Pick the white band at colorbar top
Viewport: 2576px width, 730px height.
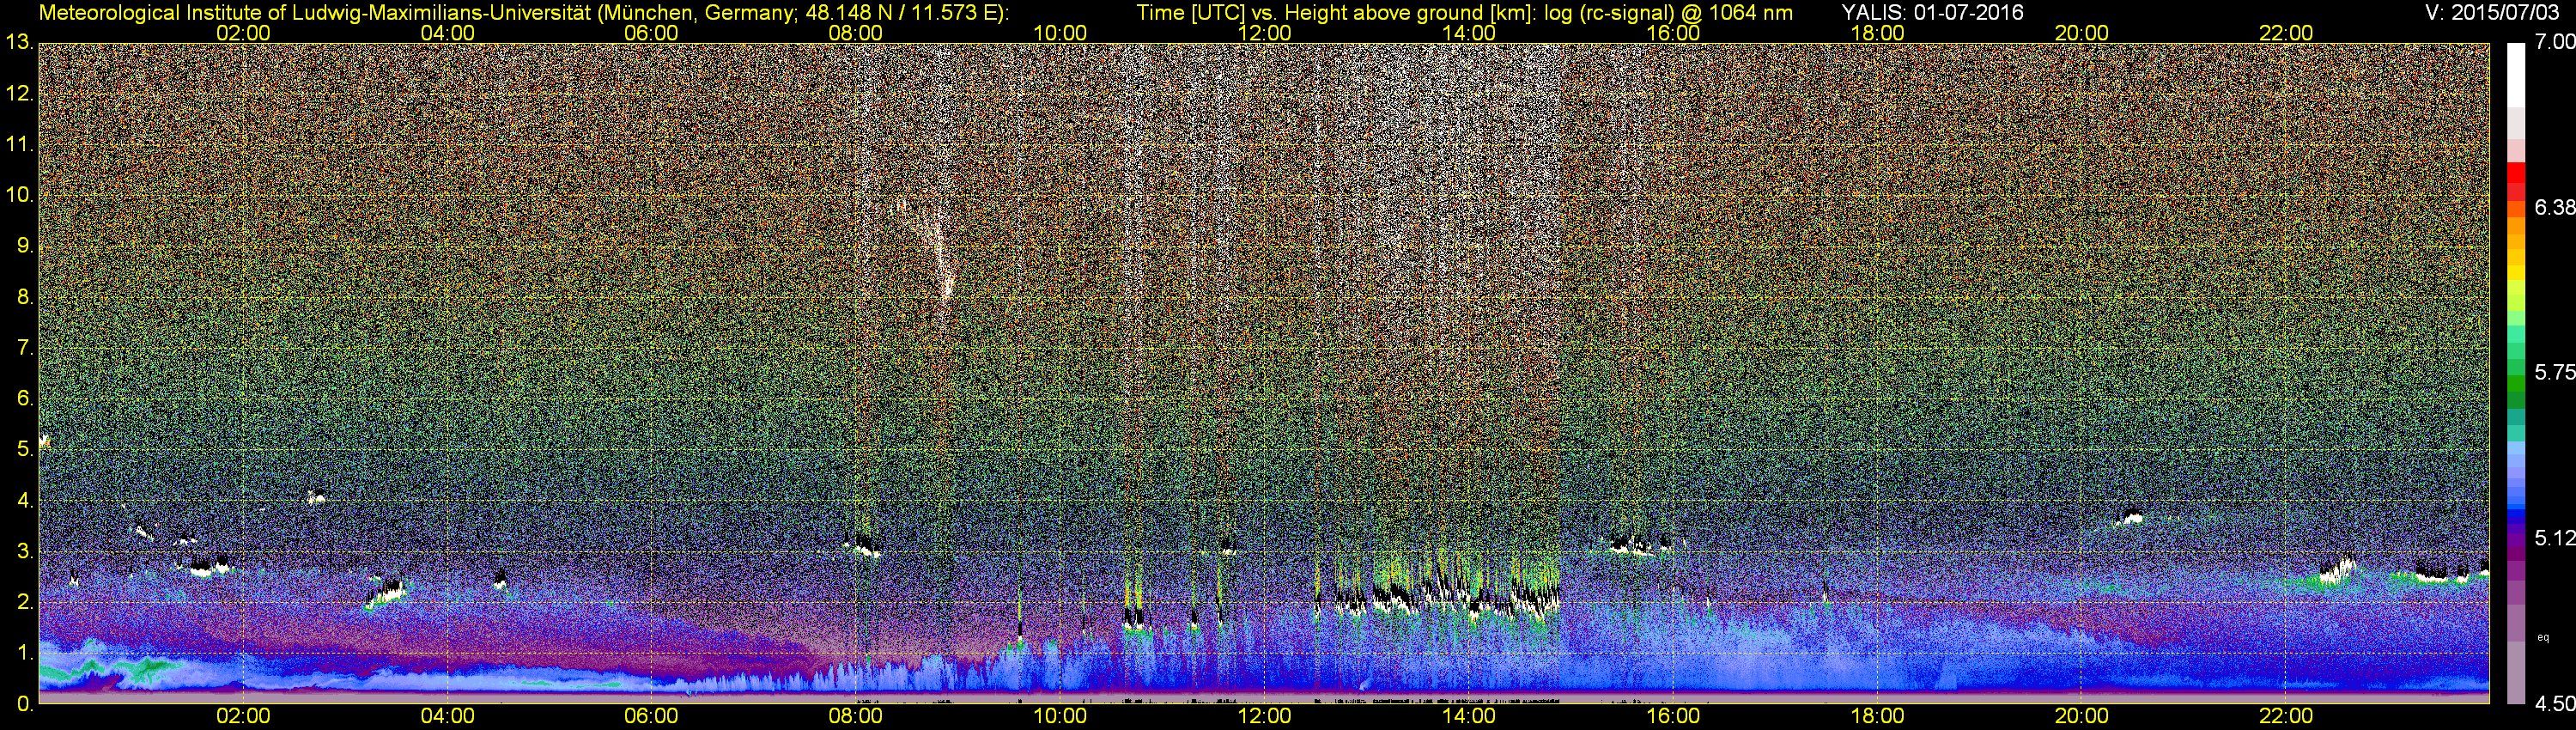point(2516,73)
